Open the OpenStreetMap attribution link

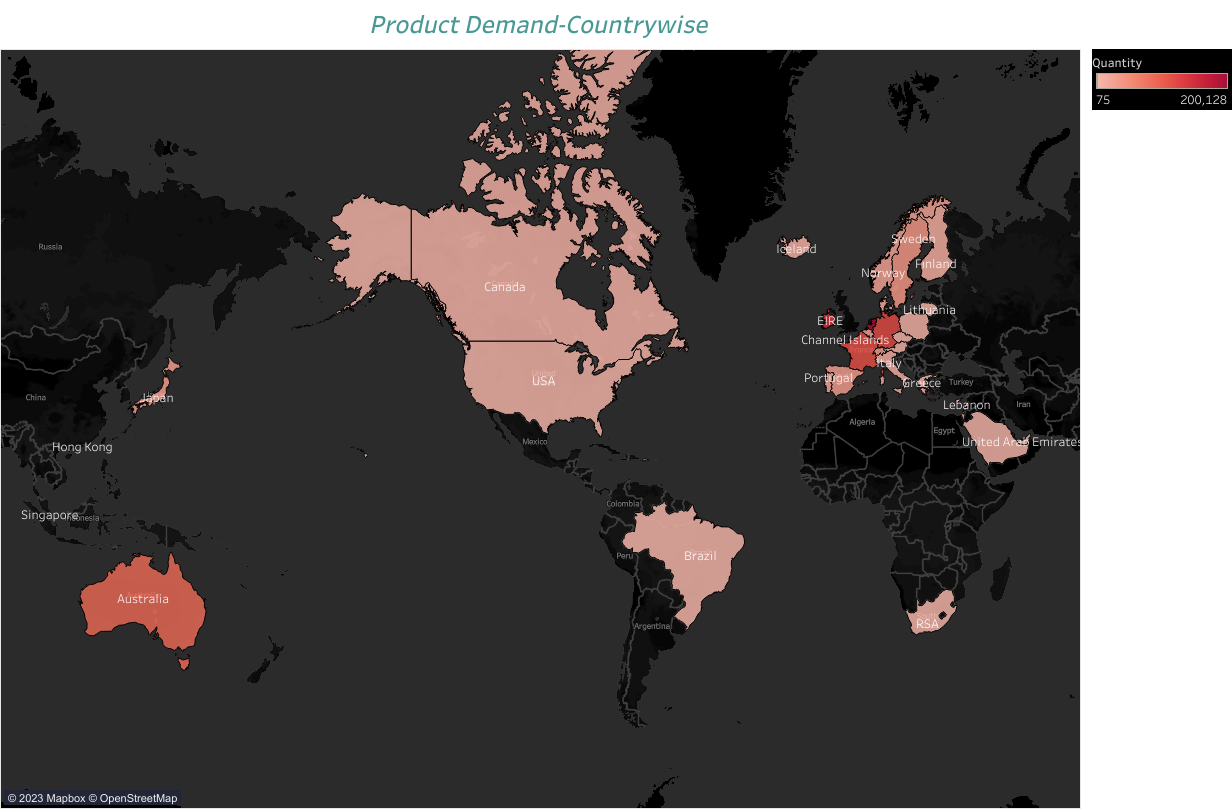pos(138,798)
